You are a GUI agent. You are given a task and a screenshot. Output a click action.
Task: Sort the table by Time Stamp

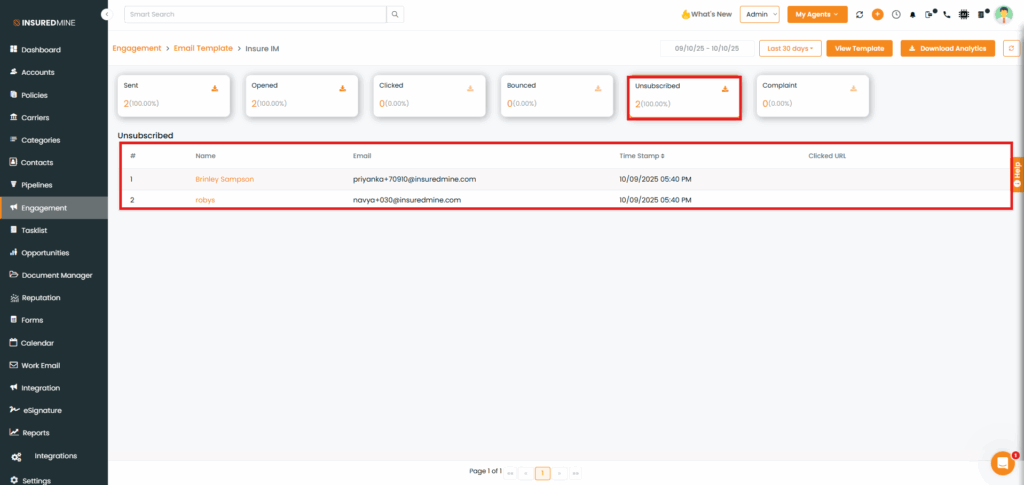[x=642, y=156]
